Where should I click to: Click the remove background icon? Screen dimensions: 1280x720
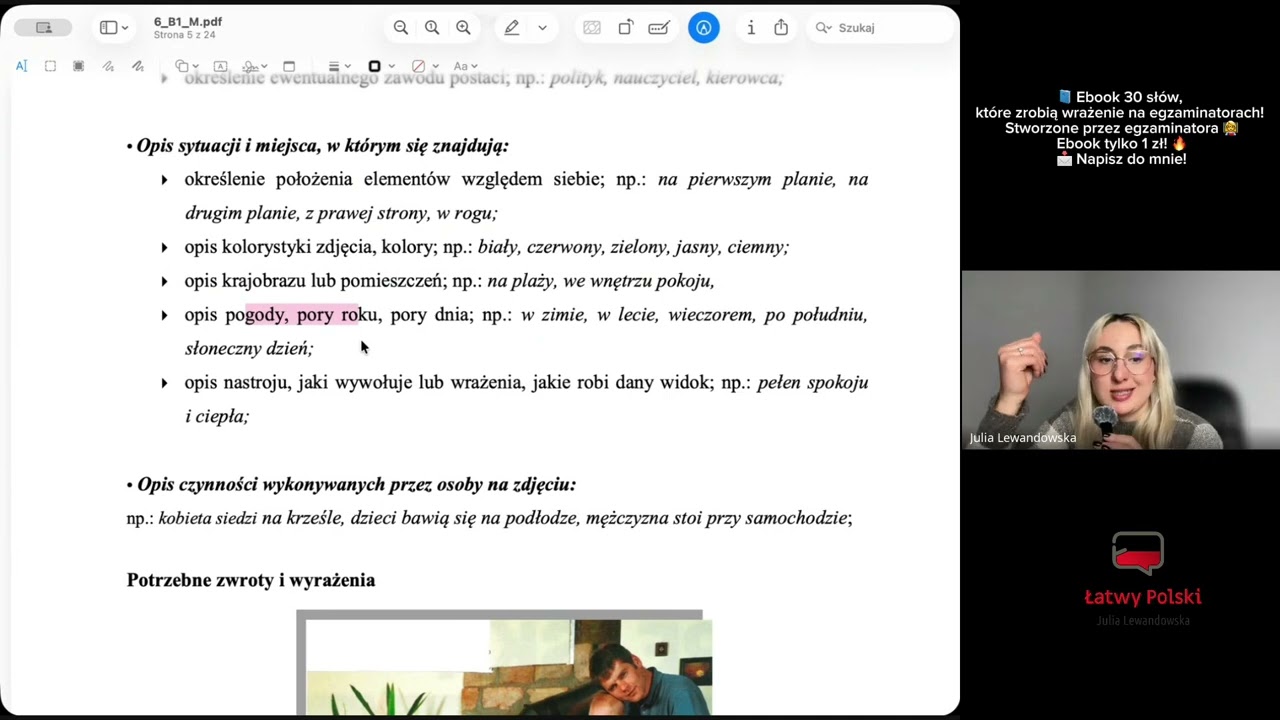(x=592, y=28)
